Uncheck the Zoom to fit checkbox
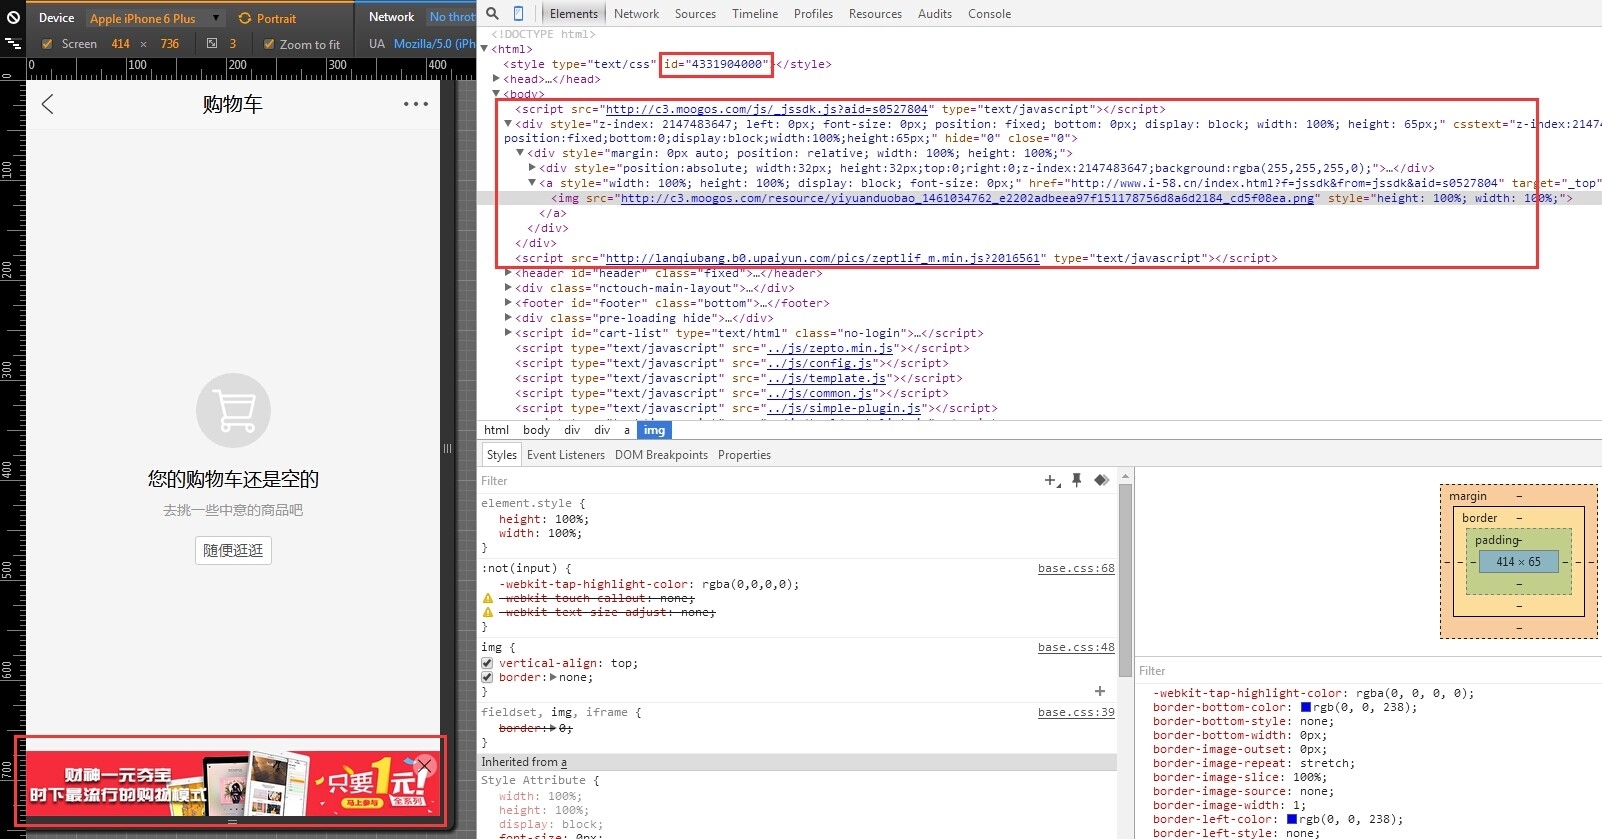1602x839 pixels. pyautogui.click(x=269, y=44)
